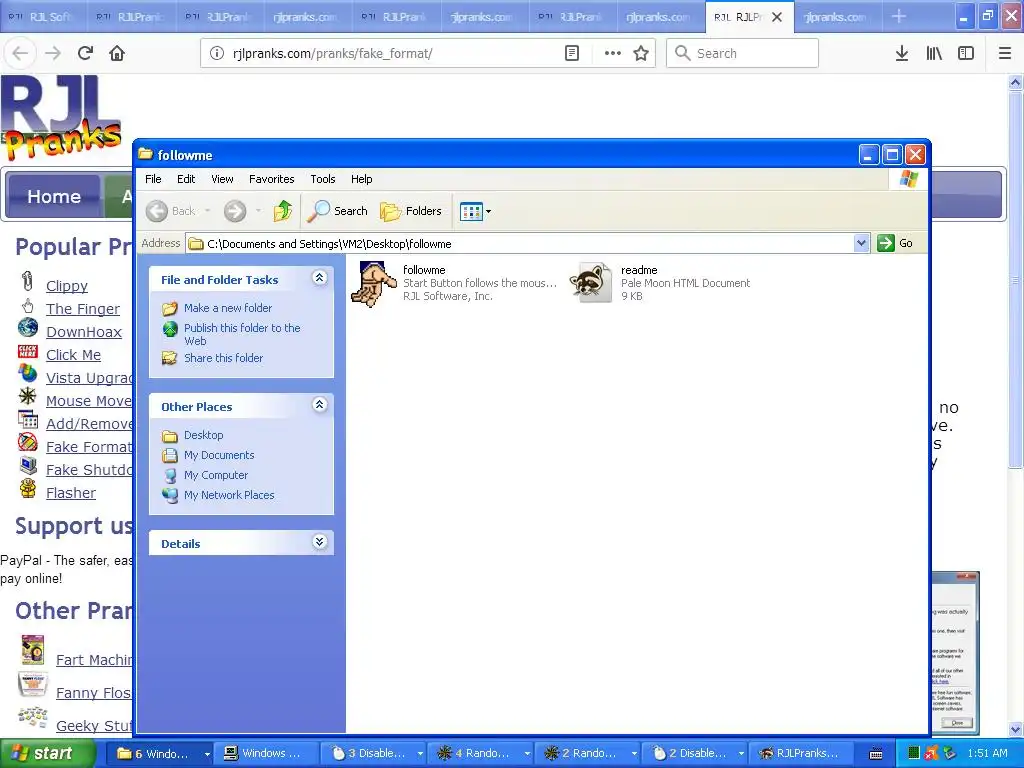The height and width of the screenshot is (768, 1024).
Task: Expand the 4 Rando taskbar group
Action: [x=526, y=754]
